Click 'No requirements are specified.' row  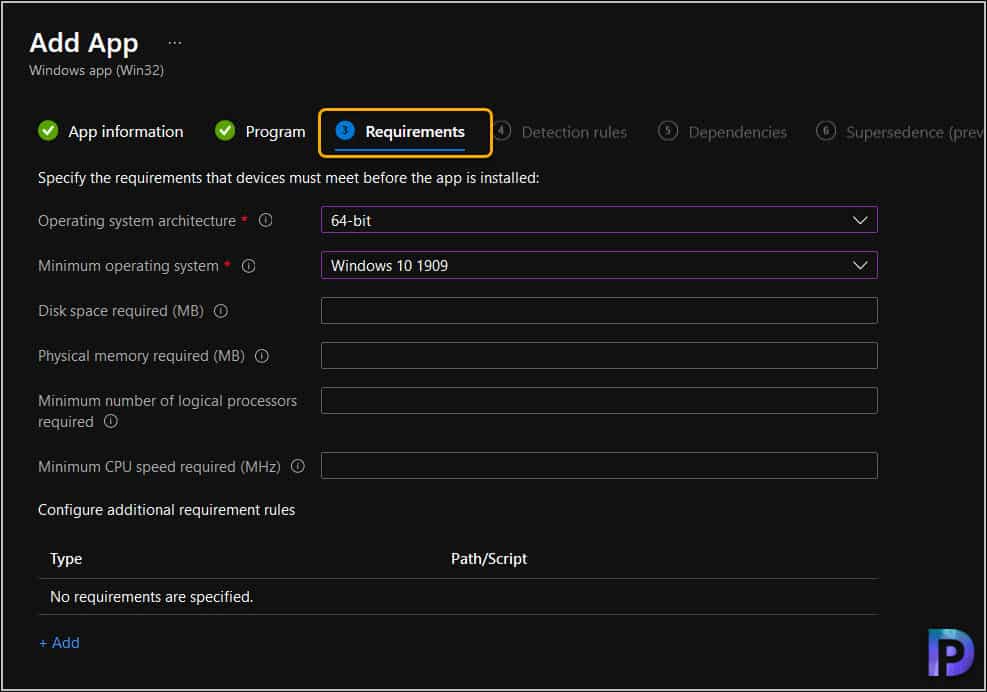(458, 597)
